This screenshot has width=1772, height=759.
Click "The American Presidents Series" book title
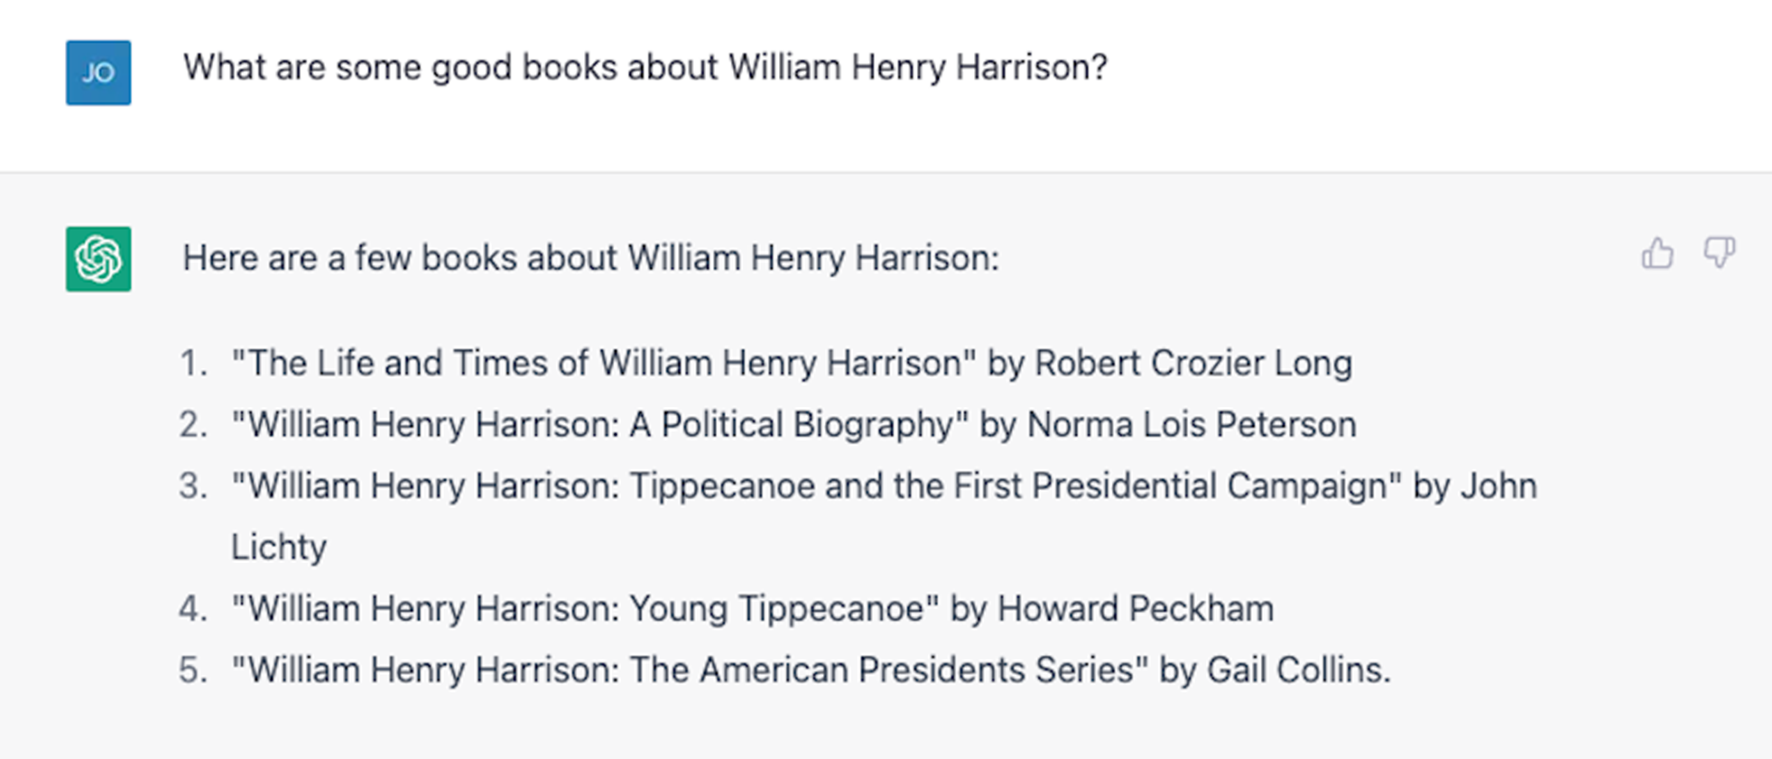click(689, 670)
